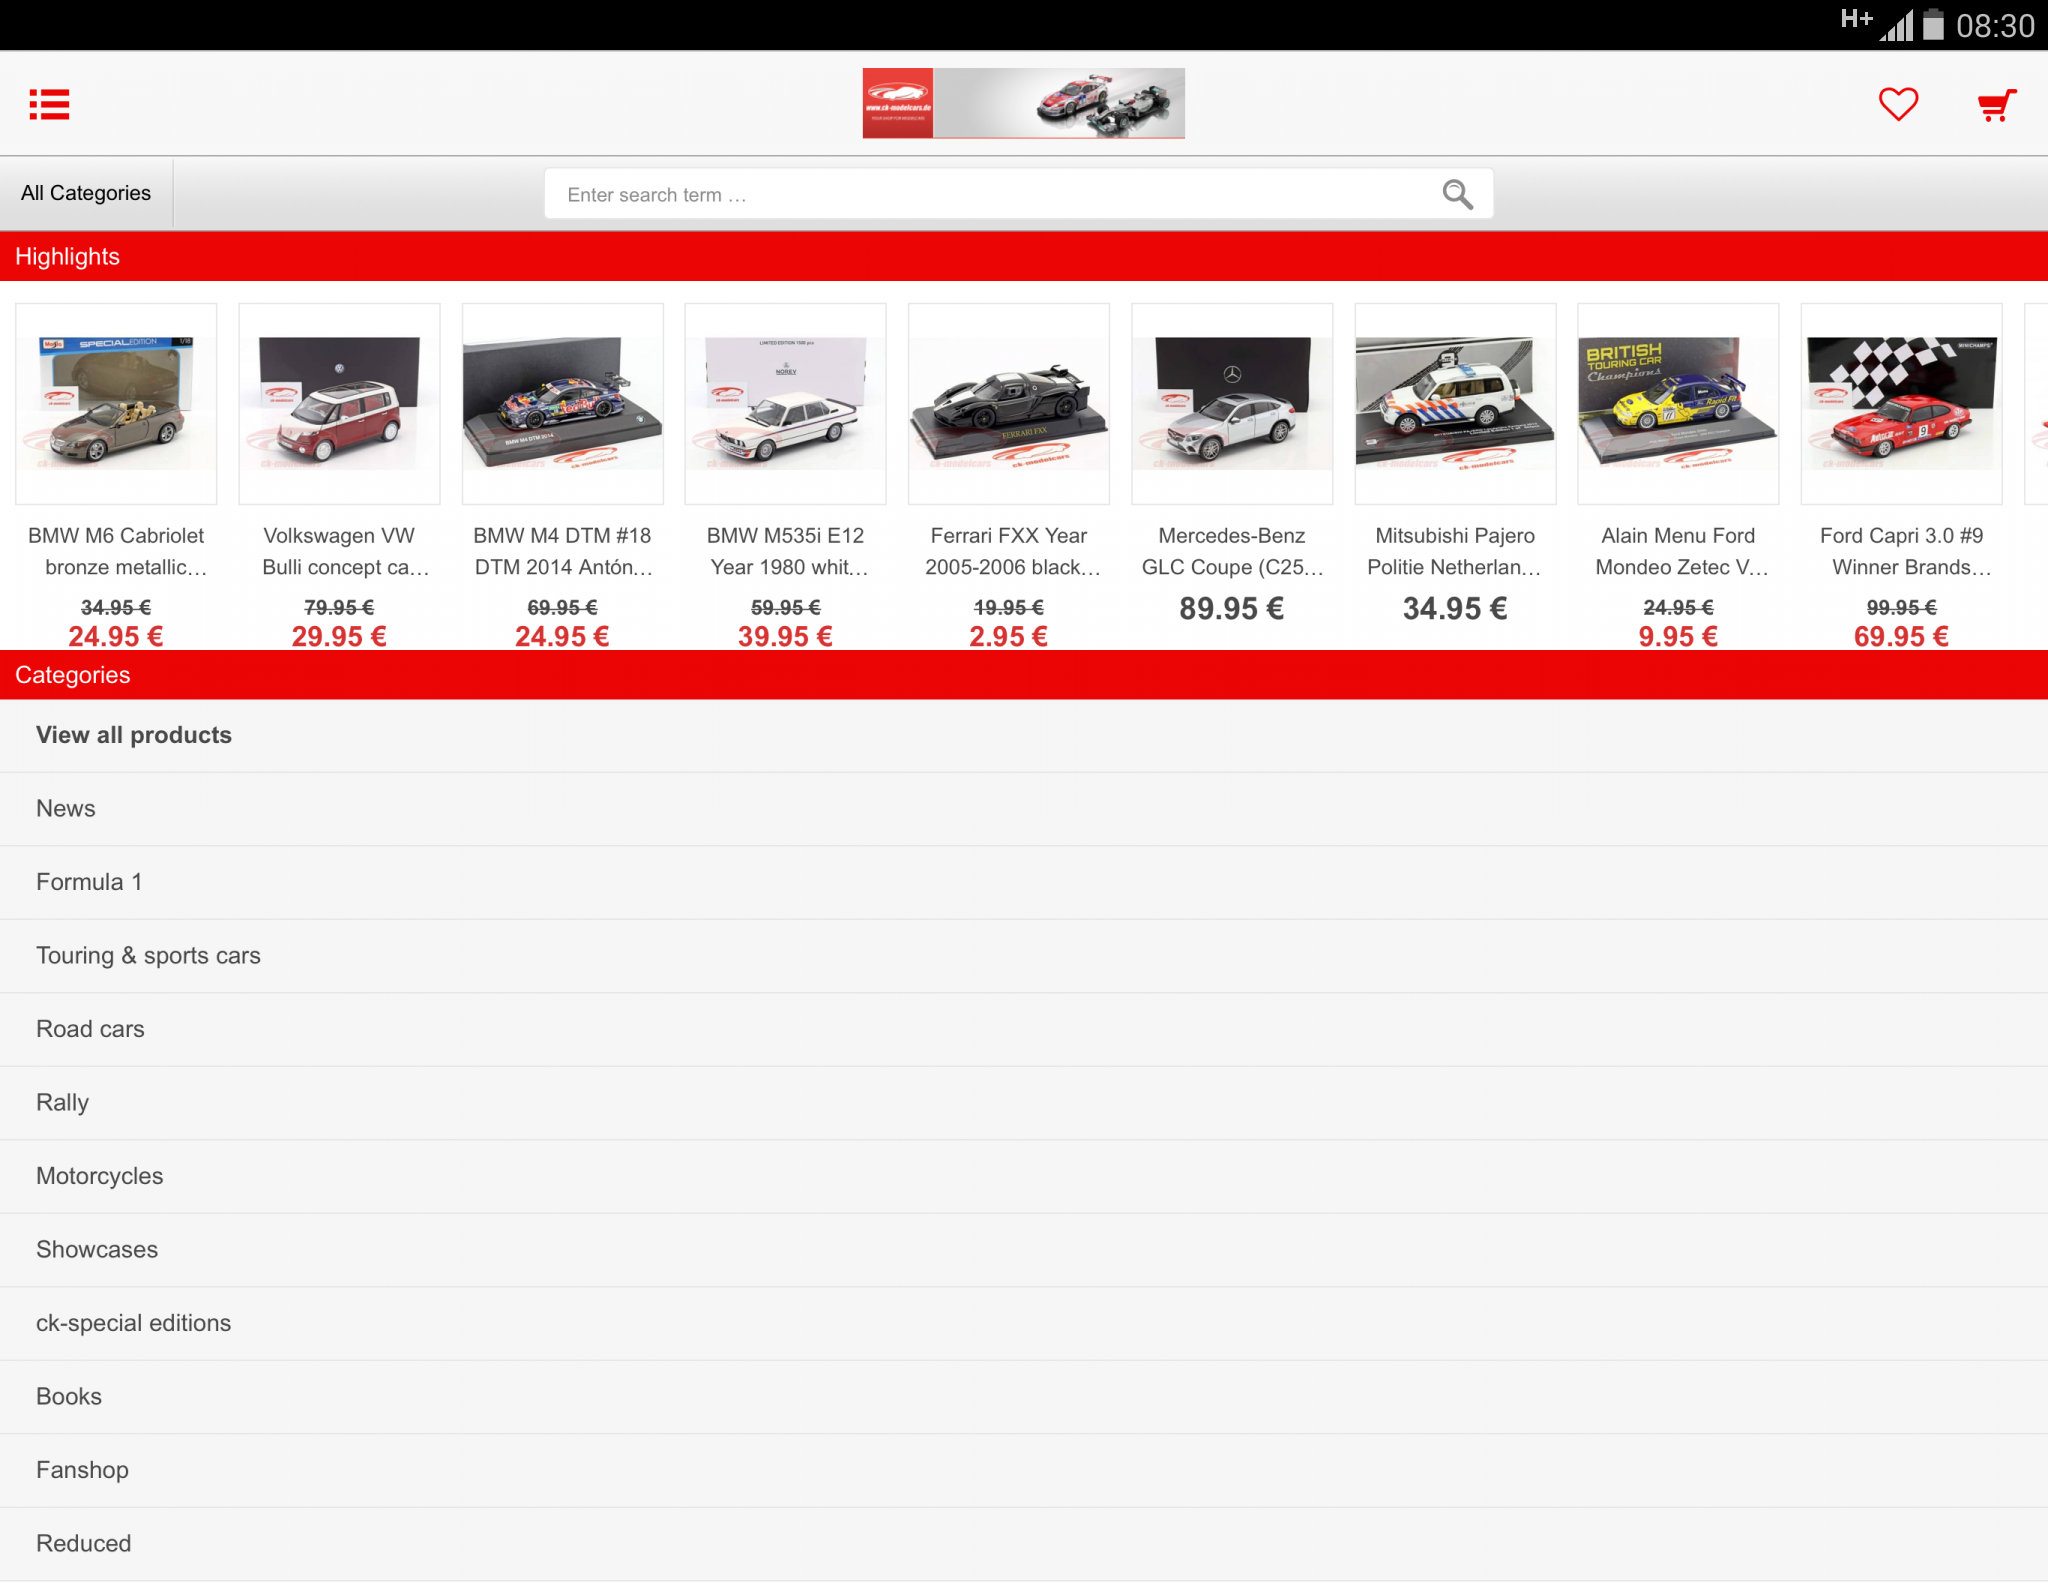Open Touring & sports cars category

148,956
